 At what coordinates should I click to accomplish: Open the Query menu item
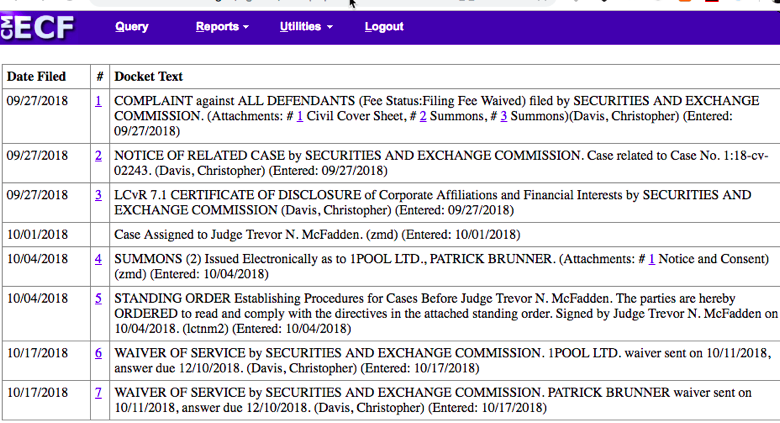click(x=131, y=27)
